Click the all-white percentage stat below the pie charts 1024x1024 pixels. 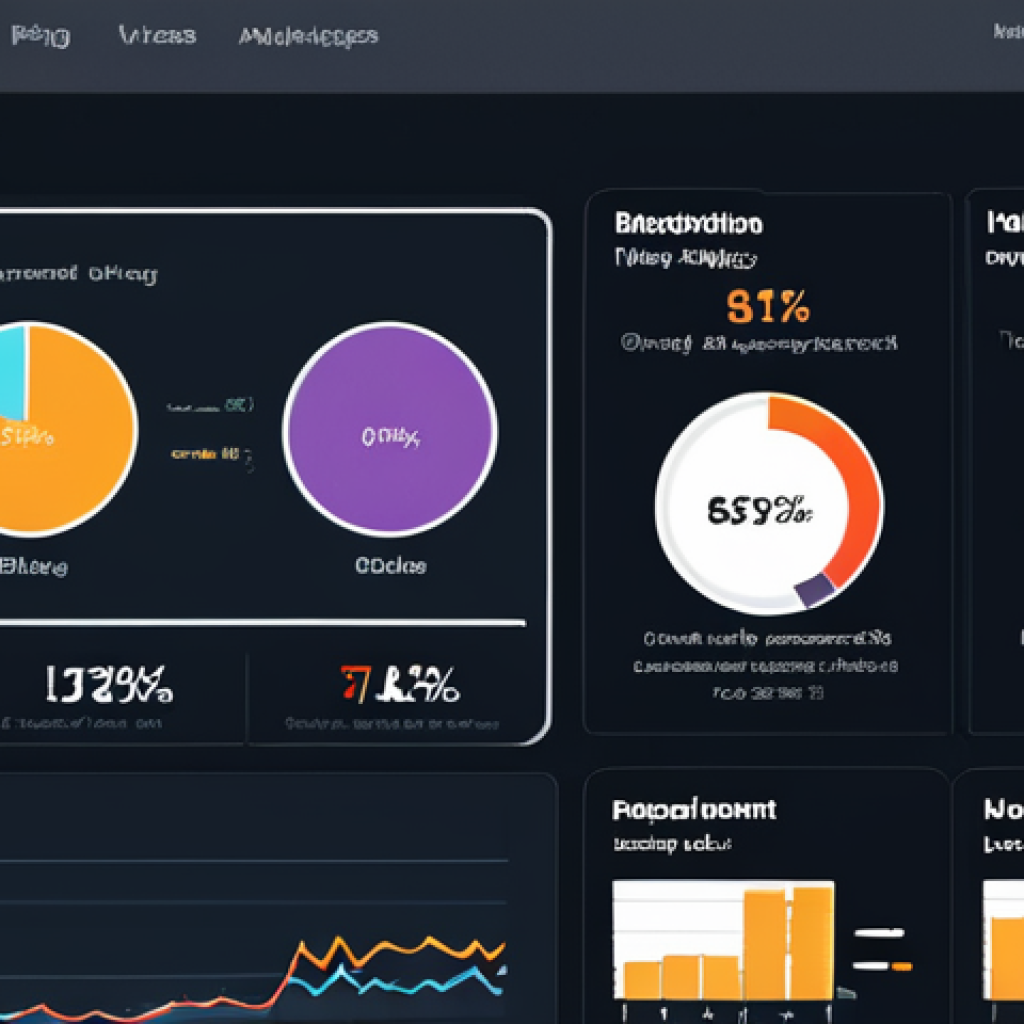pyautogui.click(x=109, y=684)
